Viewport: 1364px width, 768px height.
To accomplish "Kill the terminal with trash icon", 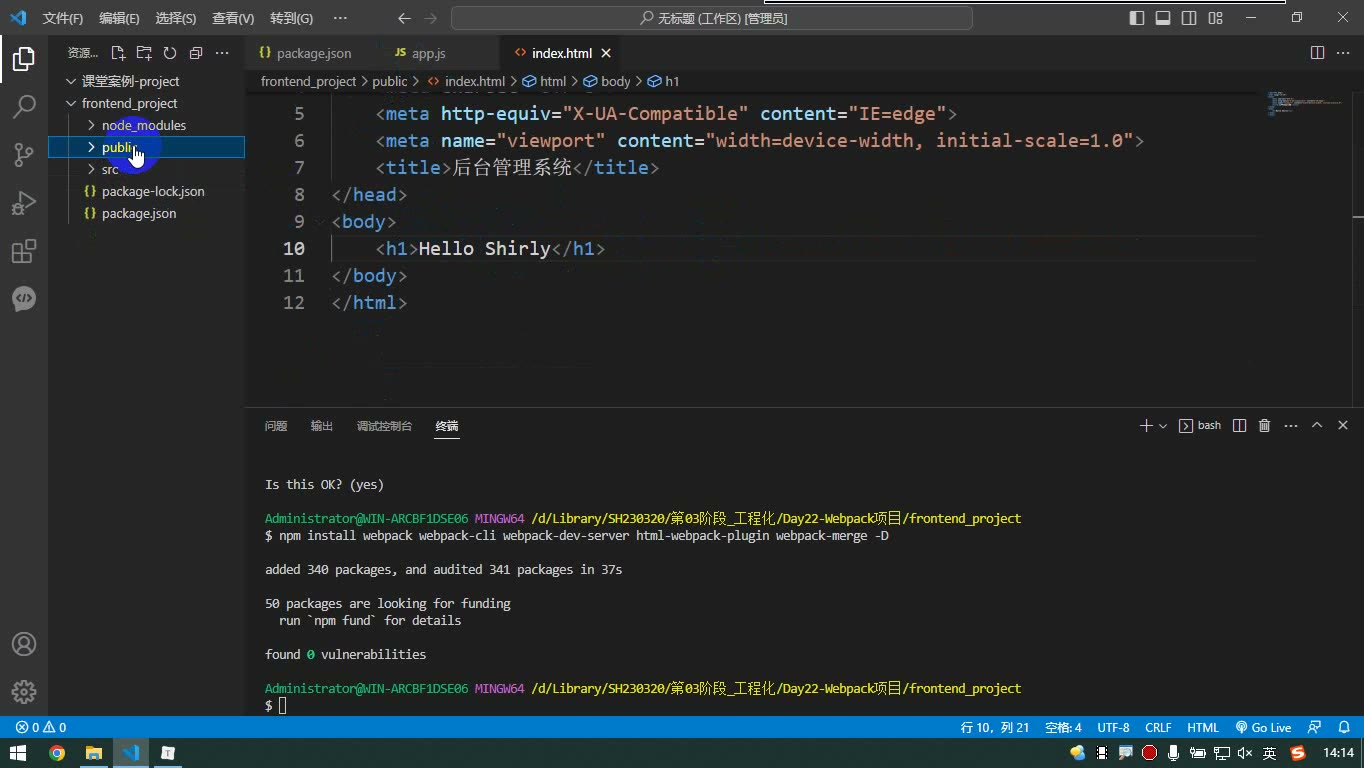I will click(x=1264, y=426).
